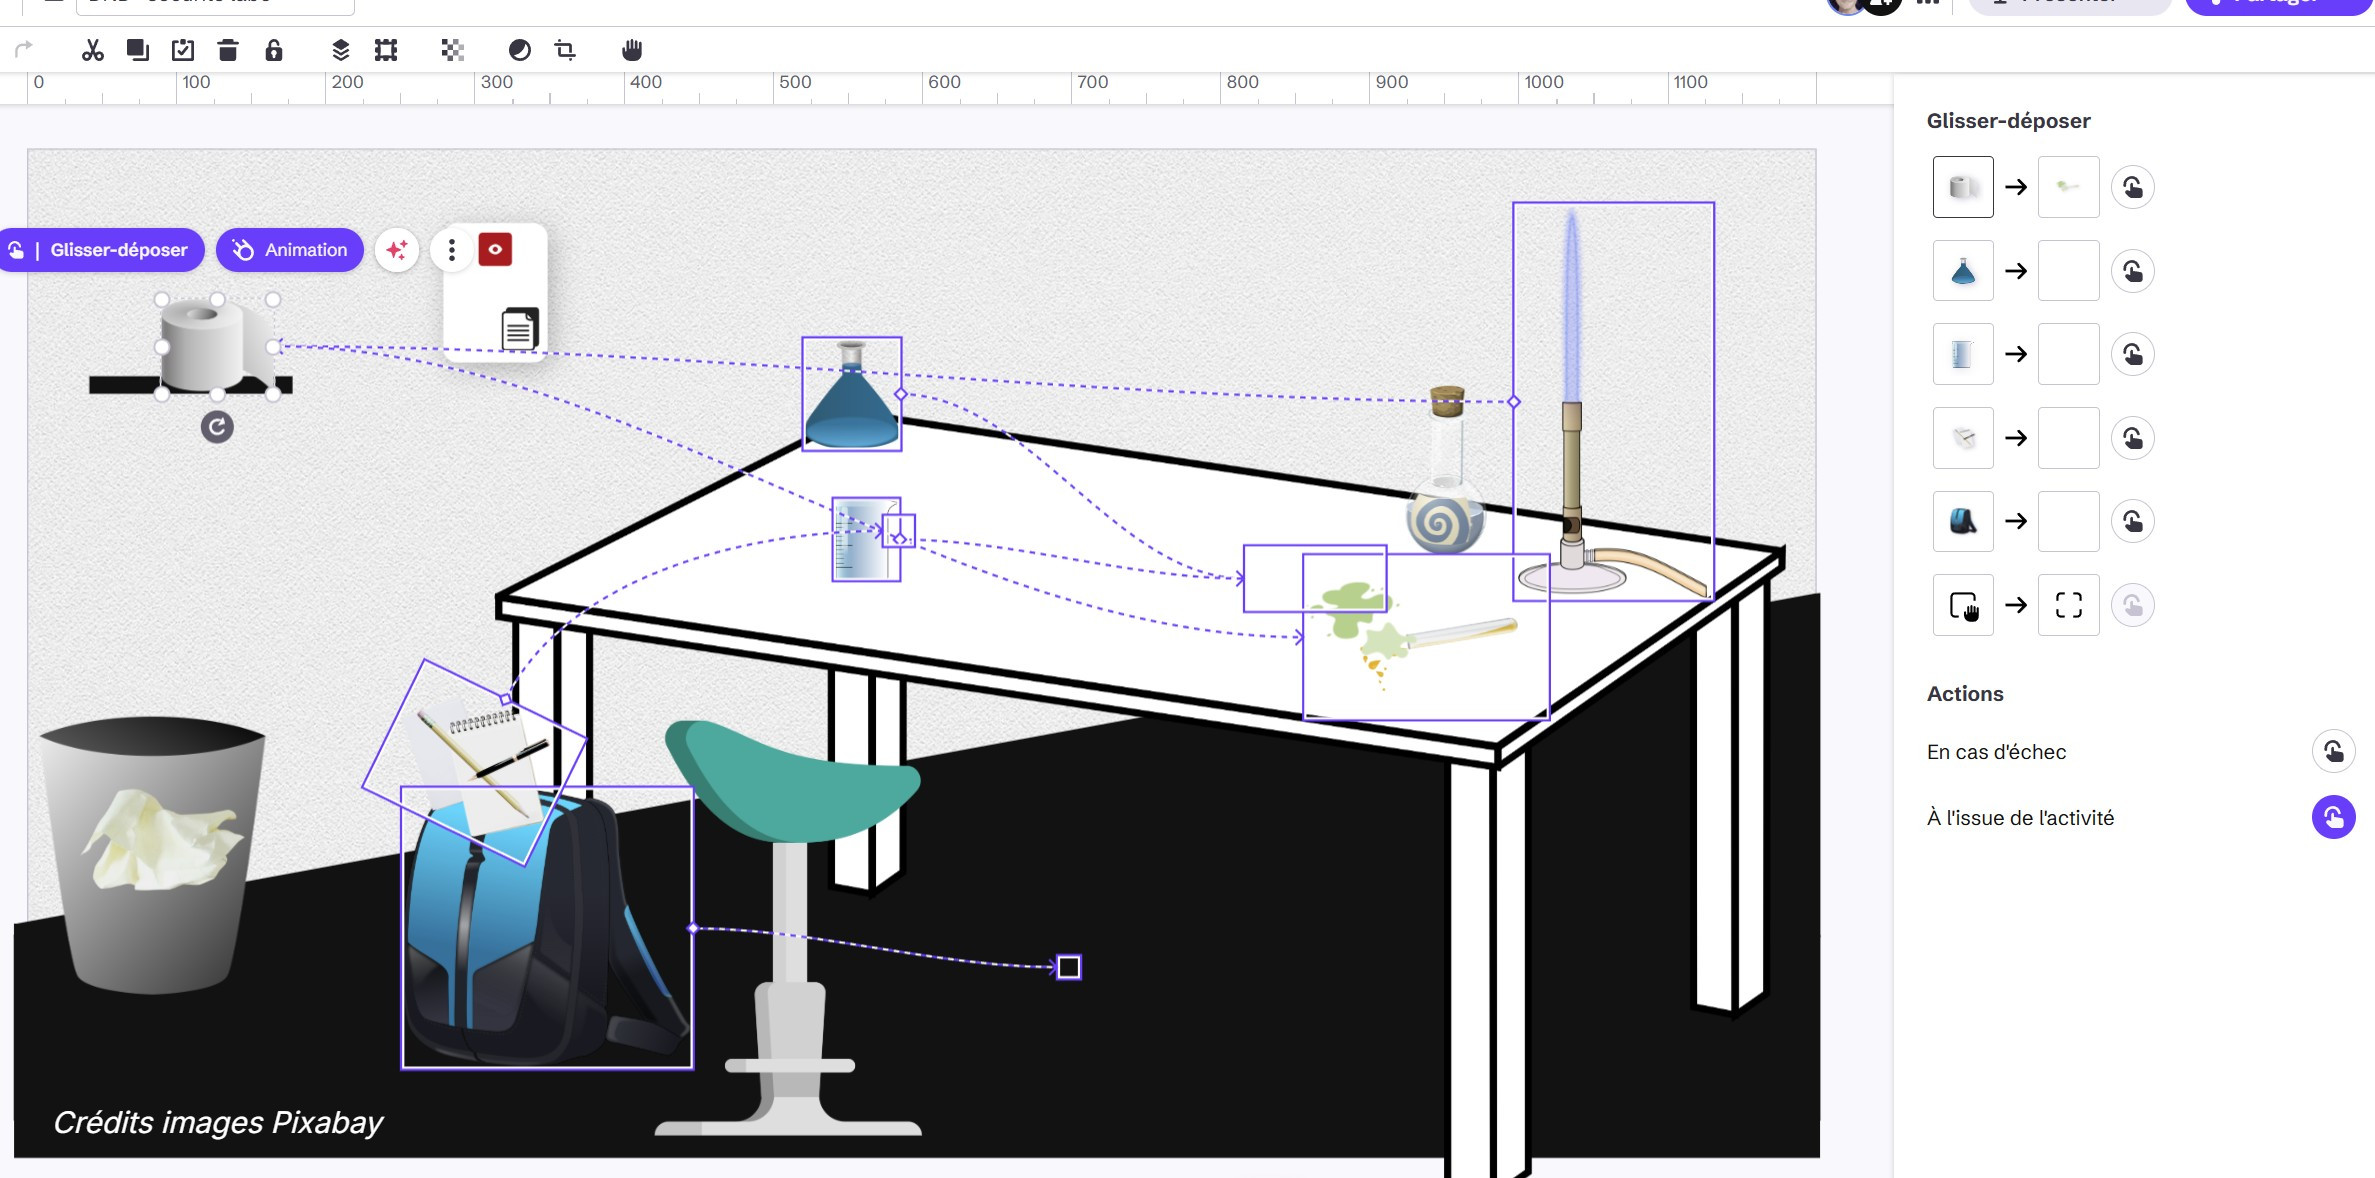2375x1178 pixels.
Task: Click the scissors cut icon
Action: [x=93, y=50]
